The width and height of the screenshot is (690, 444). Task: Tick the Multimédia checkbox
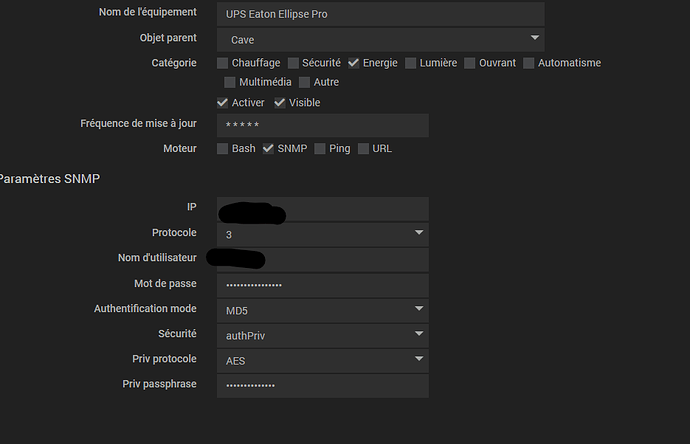coord(230,82)
